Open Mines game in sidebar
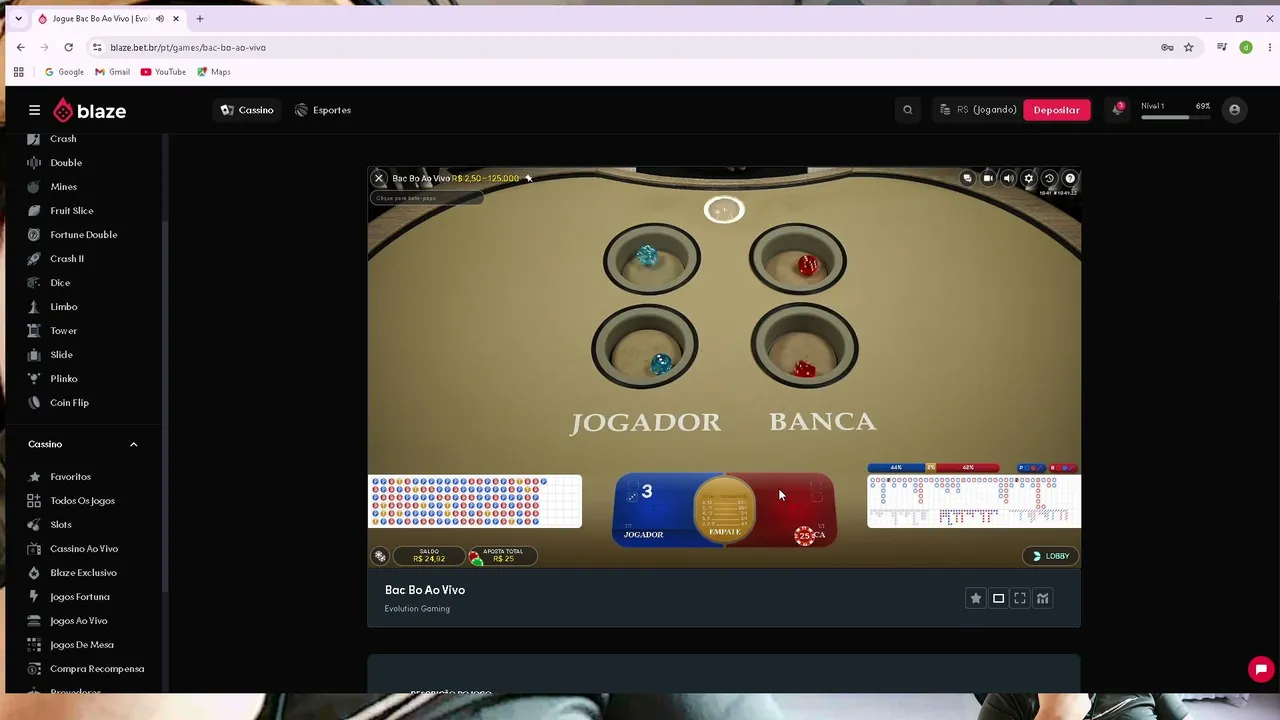The width and height of the screenshot is (1280, 720). click(x=63, y=187)
